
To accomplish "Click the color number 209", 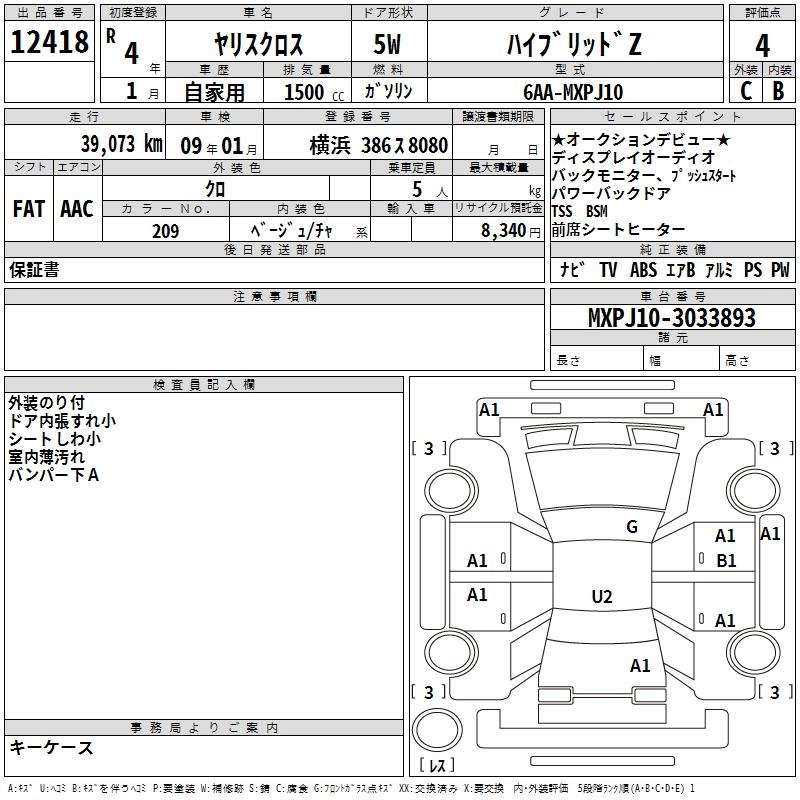I will click(x=165, y=231).
